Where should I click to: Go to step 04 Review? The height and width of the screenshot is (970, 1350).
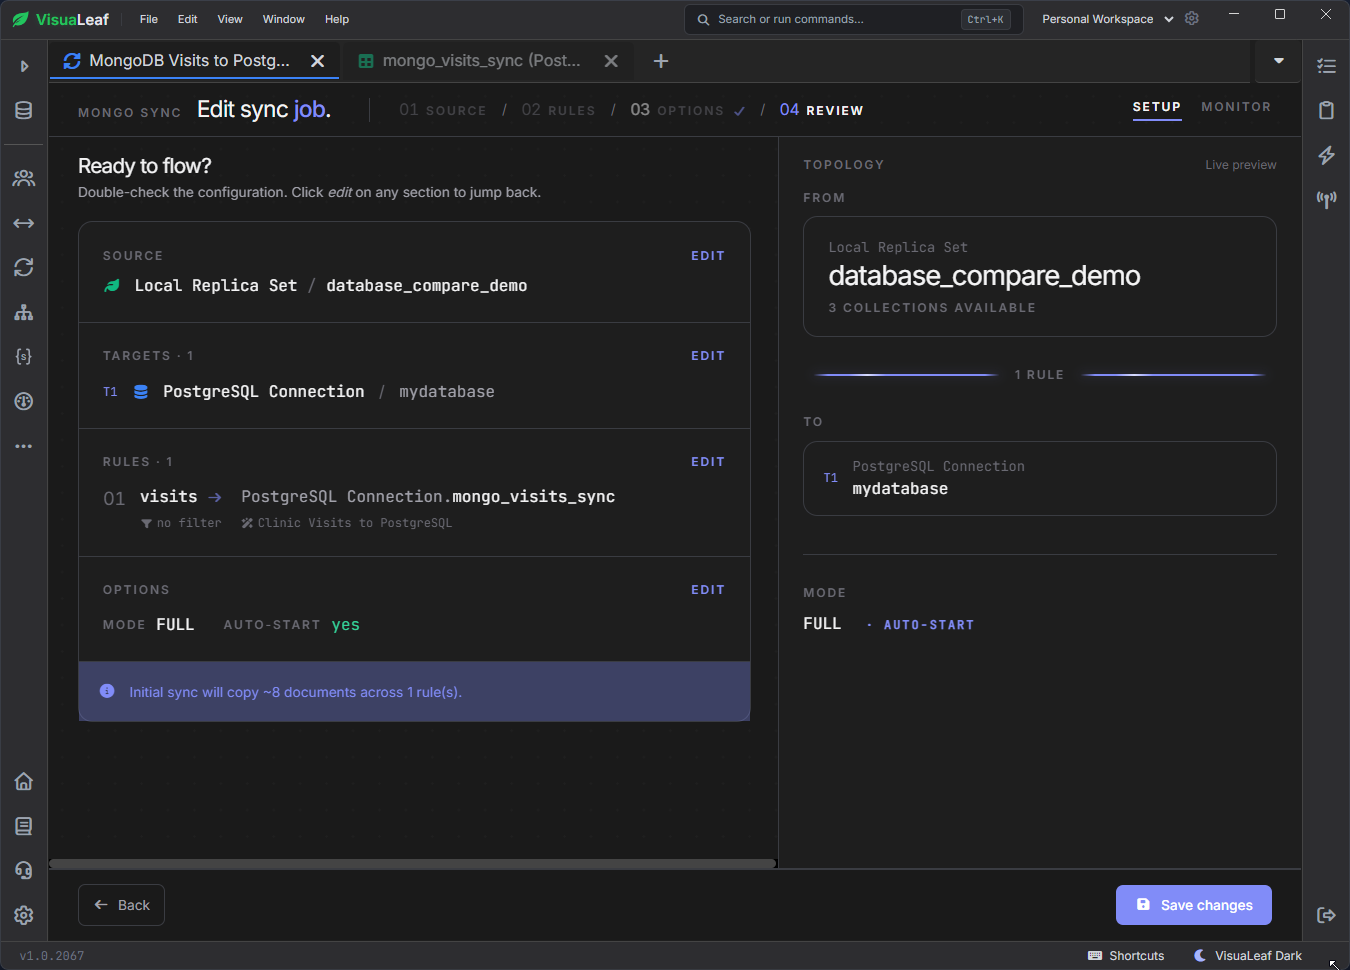(x=821, y=110)
